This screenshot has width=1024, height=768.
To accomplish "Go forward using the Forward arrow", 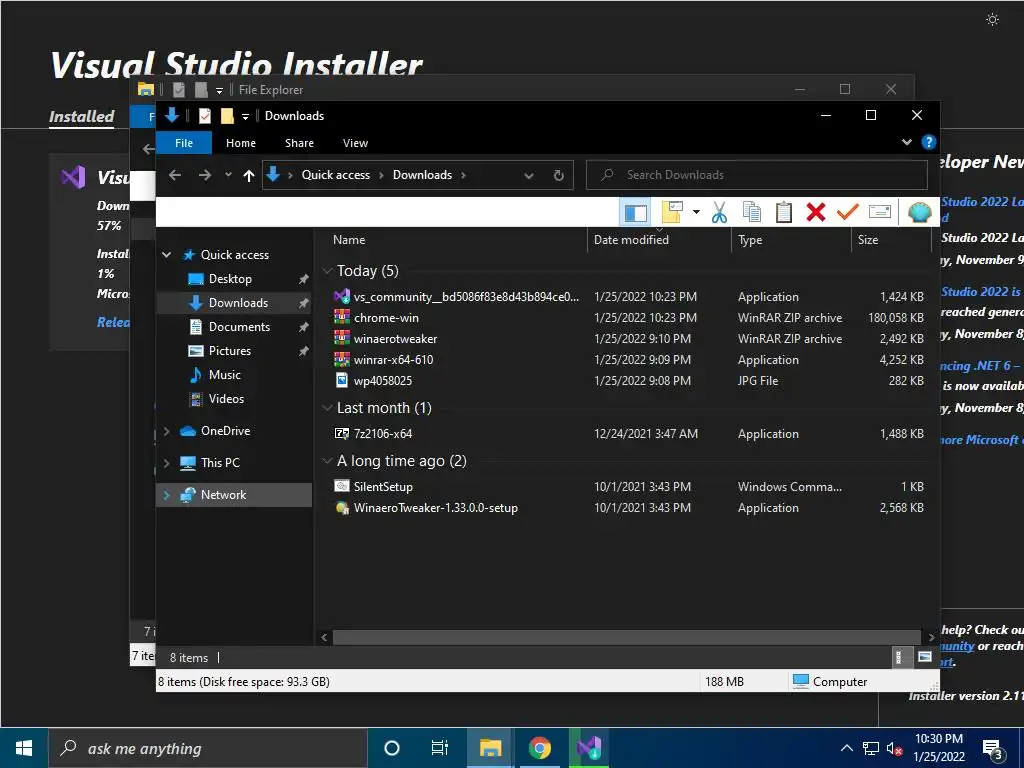I will [x=204, y=175].
